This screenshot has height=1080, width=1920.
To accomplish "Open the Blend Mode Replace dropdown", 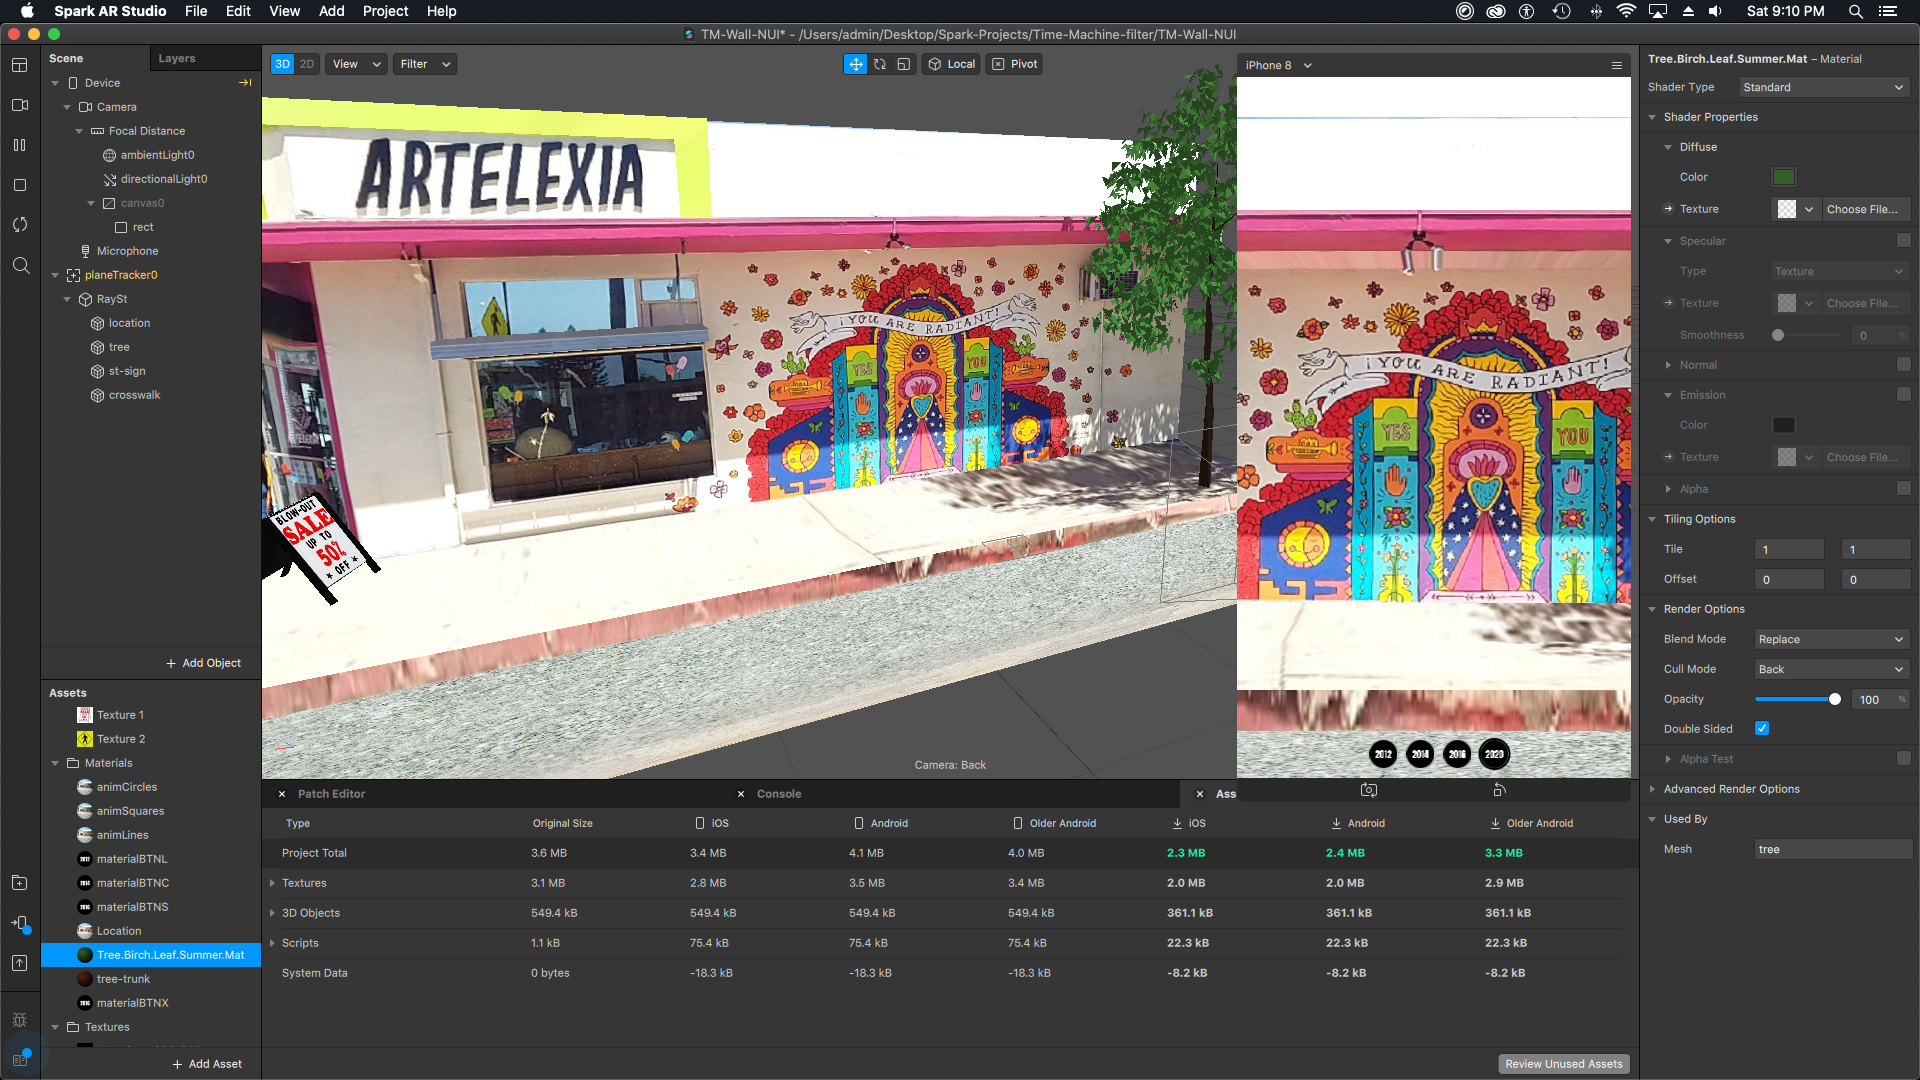I will coord(1831,639).
